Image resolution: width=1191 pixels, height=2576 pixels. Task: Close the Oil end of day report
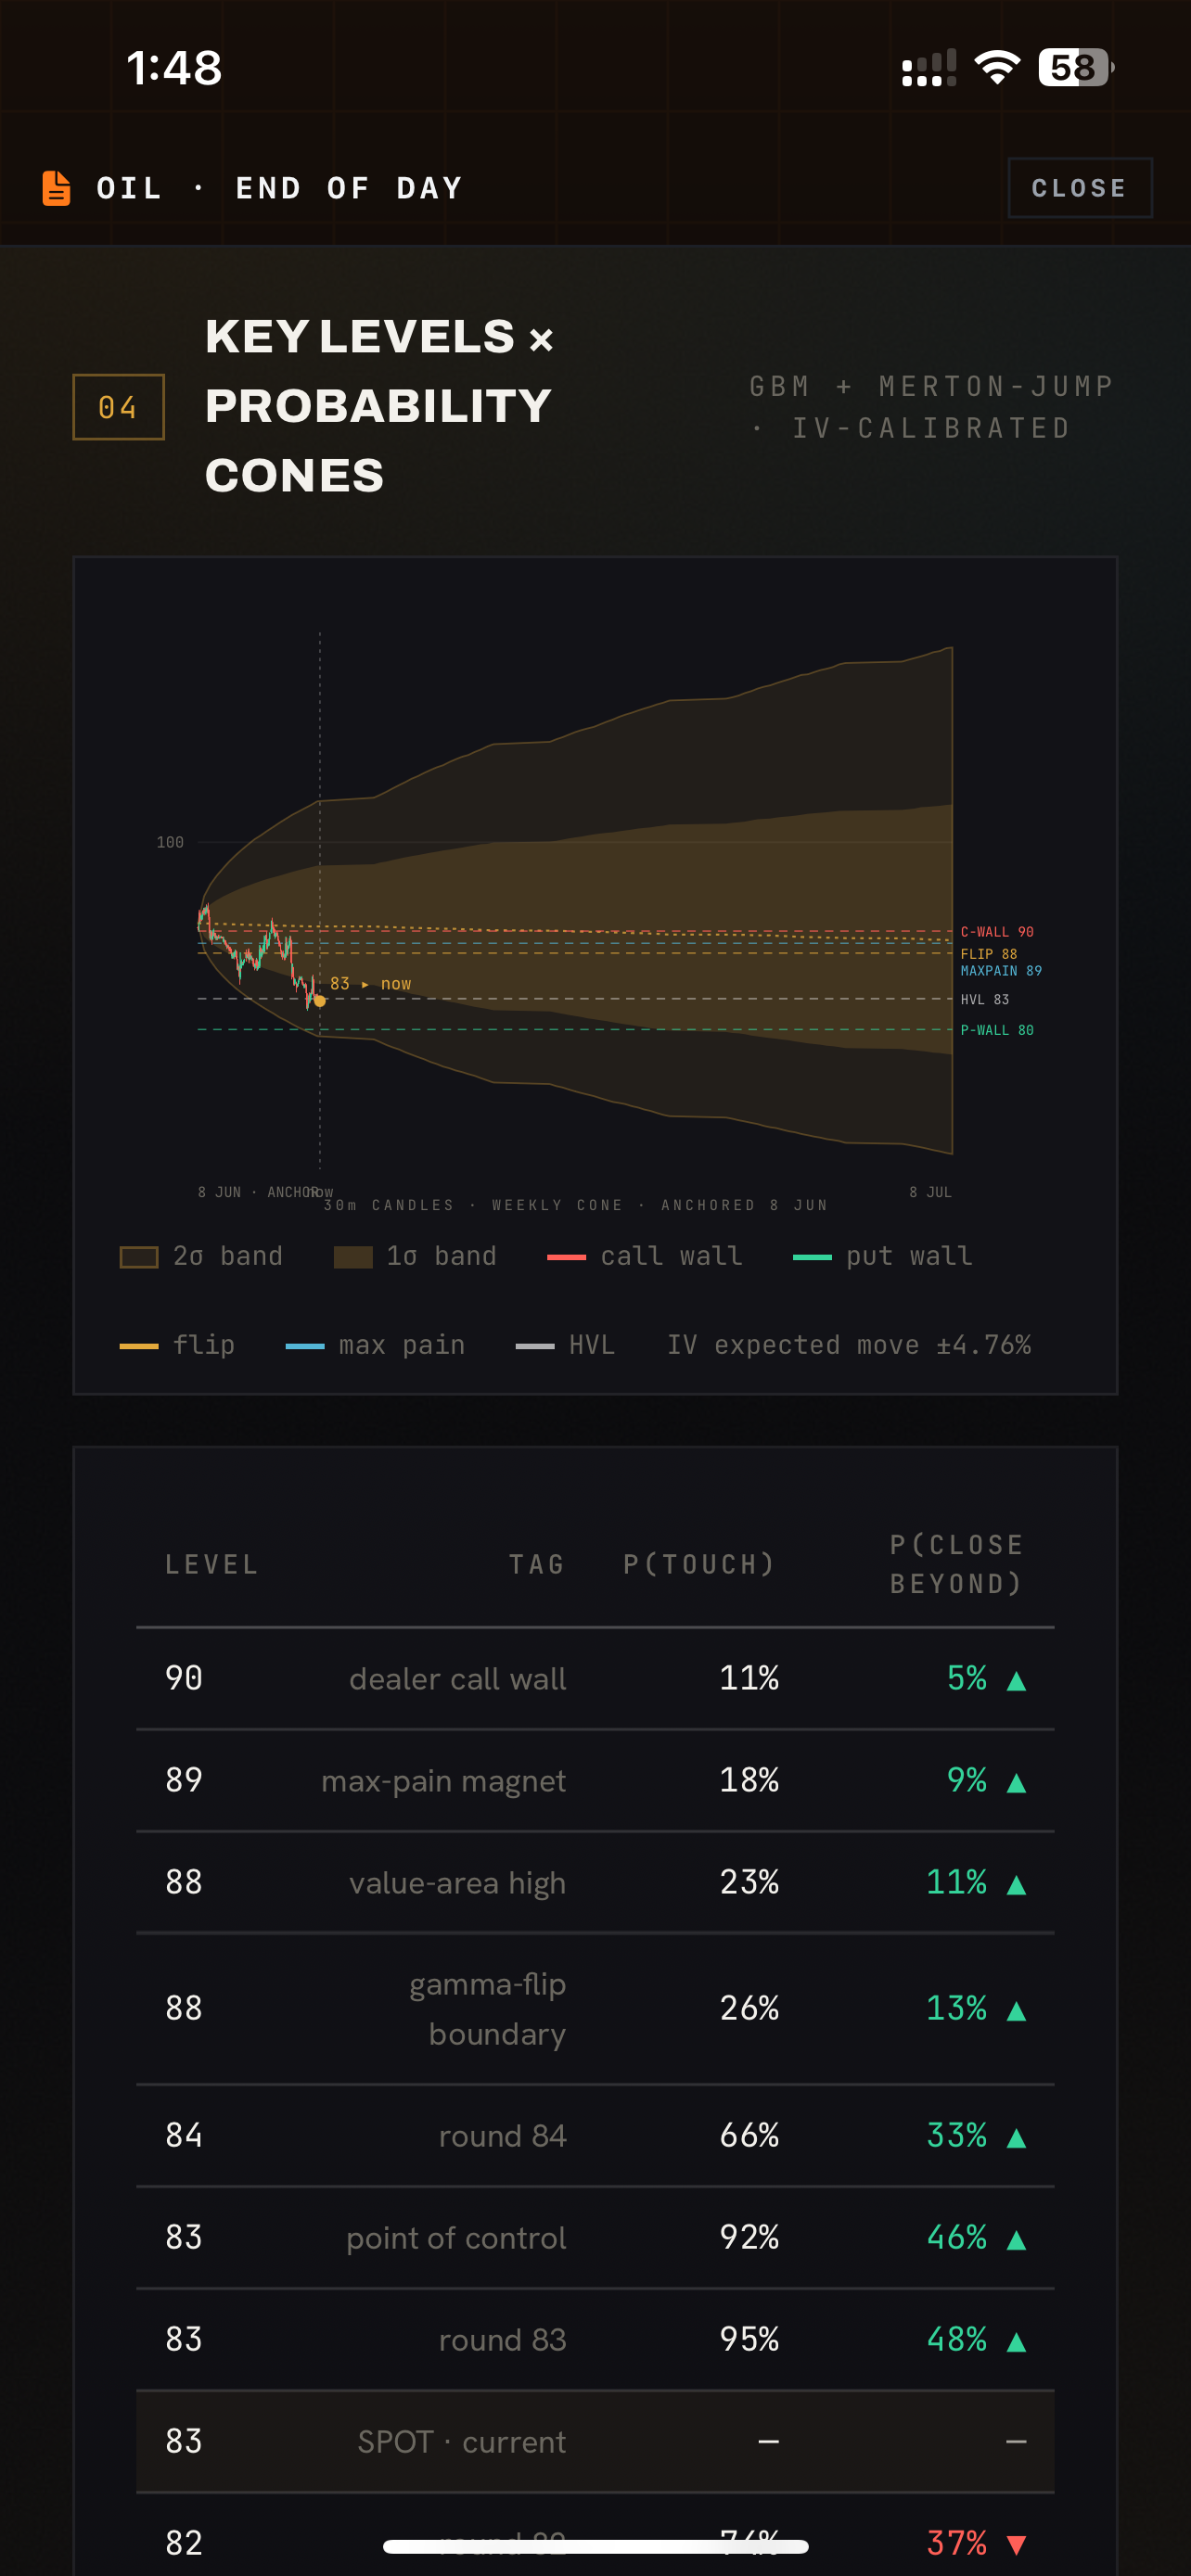pyautogui.click(x=1079, y=188)
